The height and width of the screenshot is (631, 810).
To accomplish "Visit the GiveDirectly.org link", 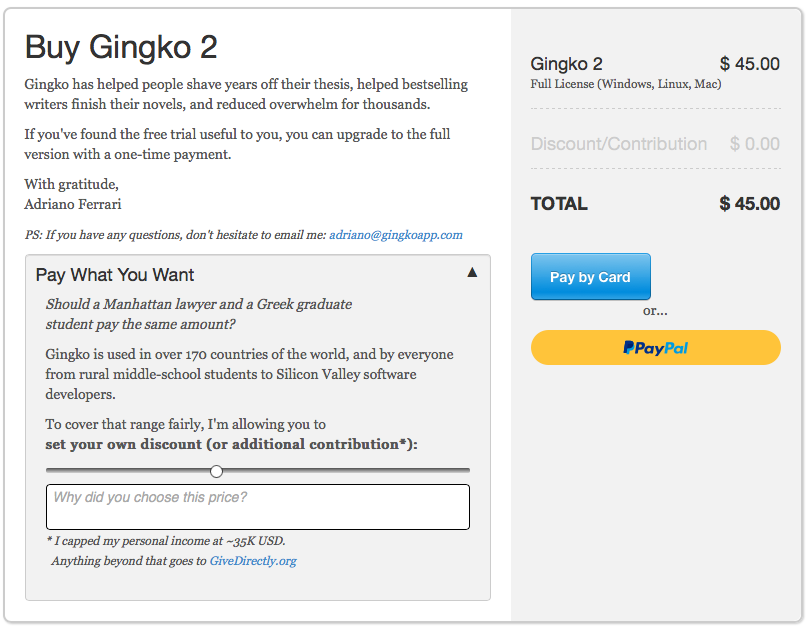I will click(x=253, y=561).
